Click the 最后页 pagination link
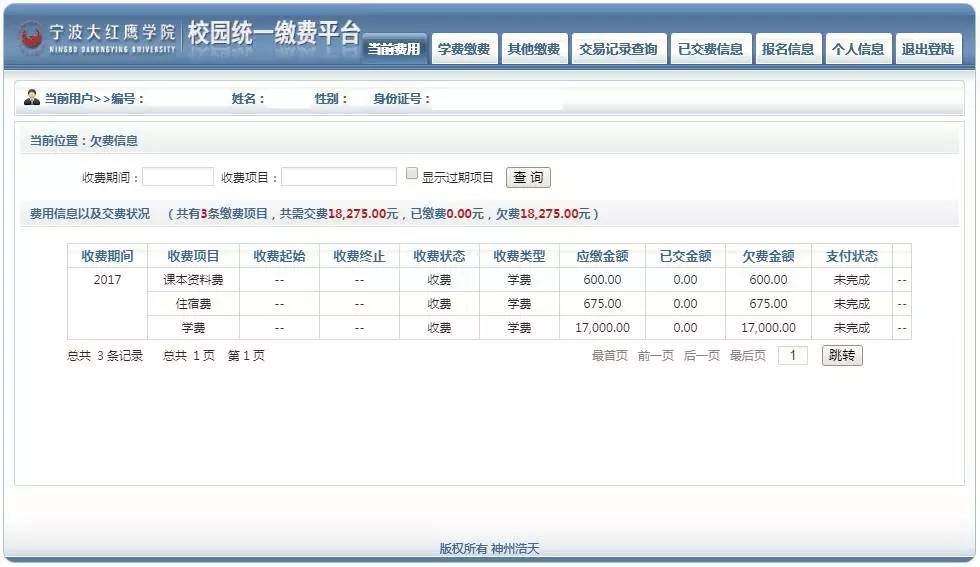The image size is (980, 567). coord(748,356)
